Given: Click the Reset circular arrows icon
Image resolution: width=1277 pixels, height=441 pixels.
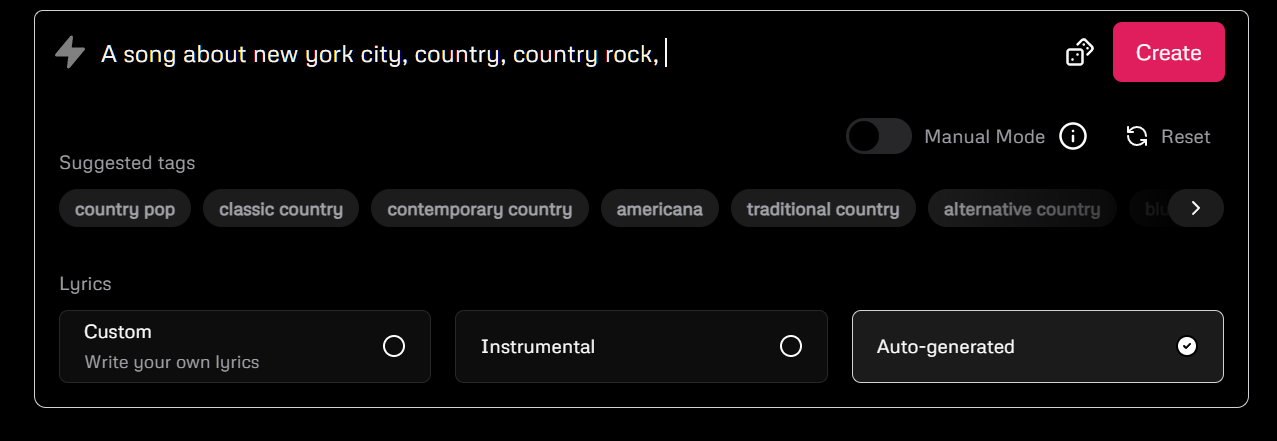Looking at the screenshot, I should pyautogui.click(x=1137, y=136).
